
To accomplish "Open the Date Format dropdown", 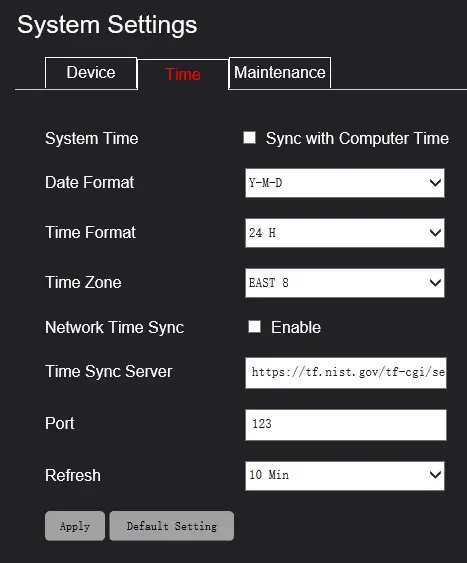I will (345, 183).
